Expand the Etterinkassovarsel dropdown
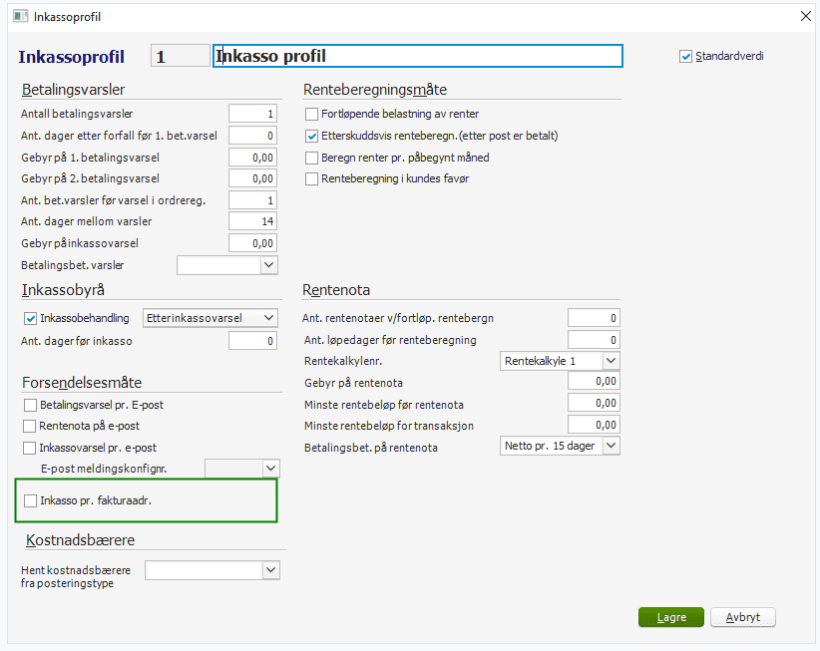Screen dimensions: 820x651 pyautogui.click(x=268, y=318)
